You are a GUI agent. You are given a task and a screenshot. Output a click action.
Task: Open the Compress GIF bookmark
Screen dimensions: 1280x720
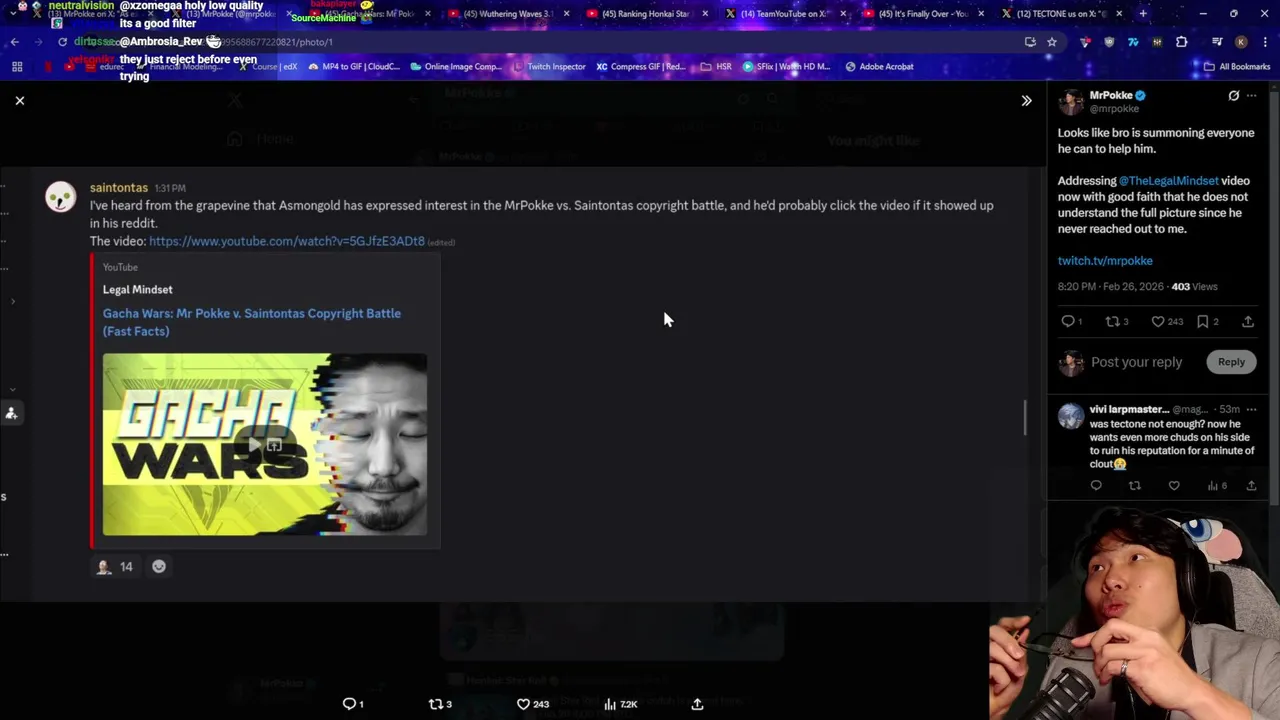(x=641, y=67)
